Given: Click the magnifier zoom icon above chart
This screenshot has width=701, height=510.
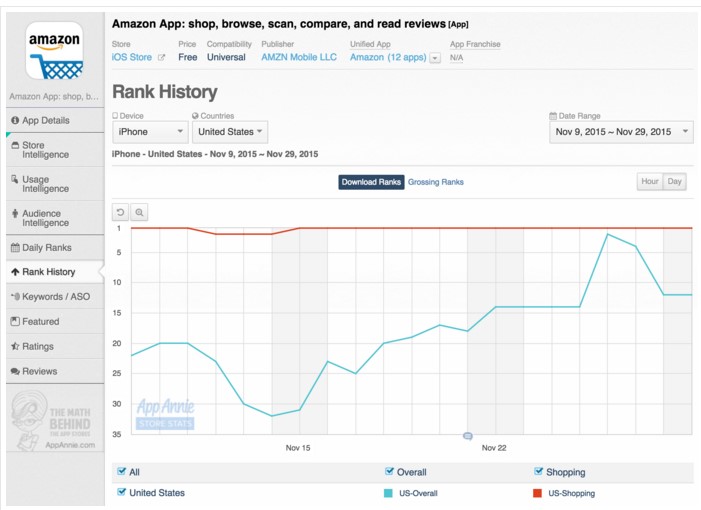Looking at the screenshot, I should [139, 212].
